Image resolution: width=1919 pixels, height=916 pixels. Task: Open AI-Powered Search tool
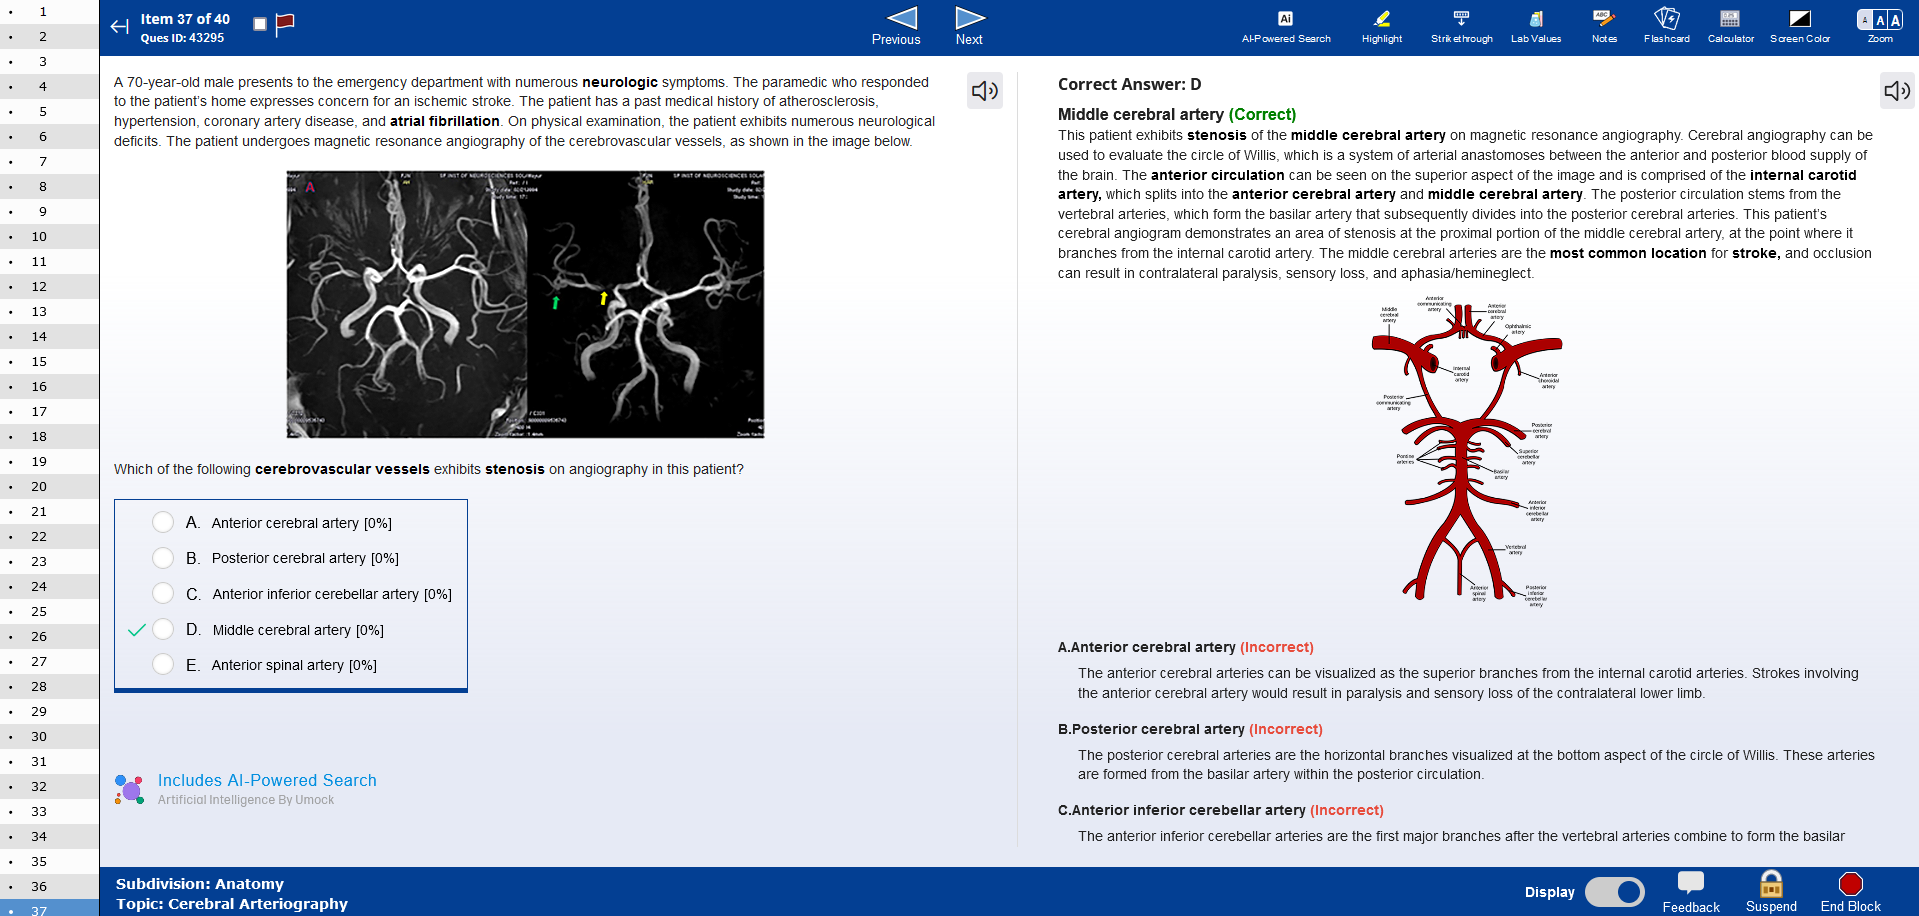coord(1286,27)
